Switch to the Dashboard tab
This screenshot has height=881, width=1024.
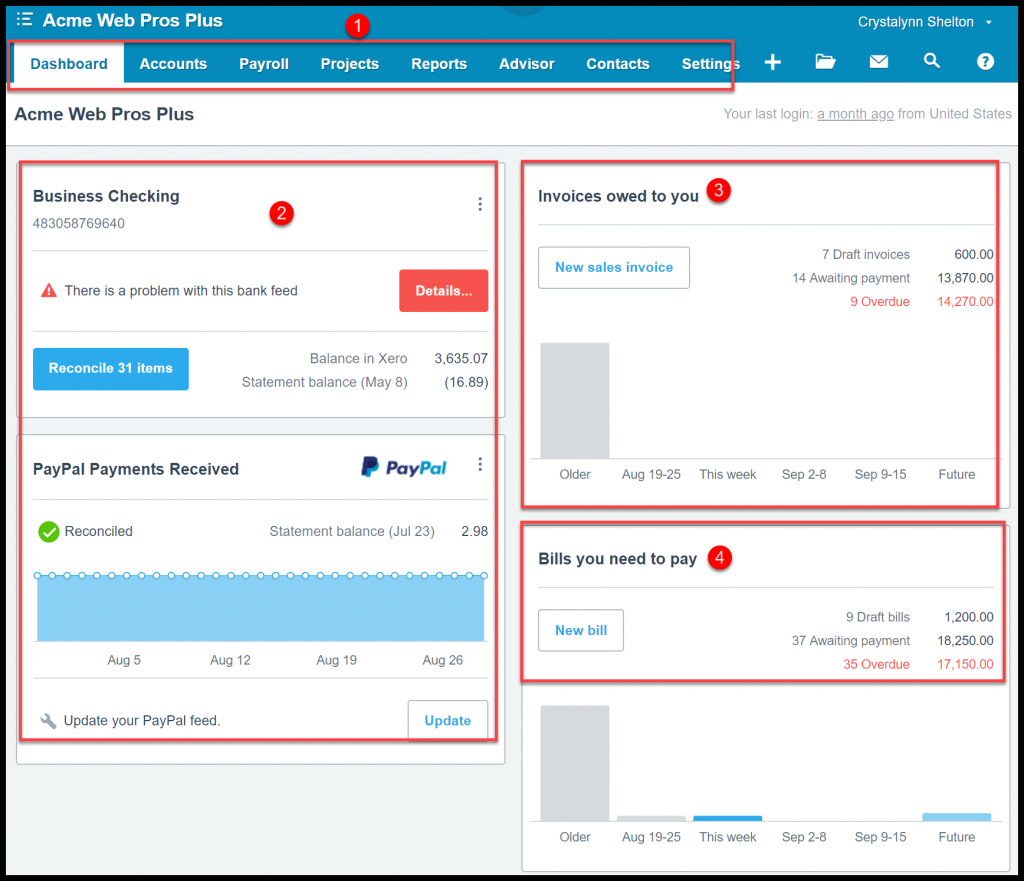69,64
